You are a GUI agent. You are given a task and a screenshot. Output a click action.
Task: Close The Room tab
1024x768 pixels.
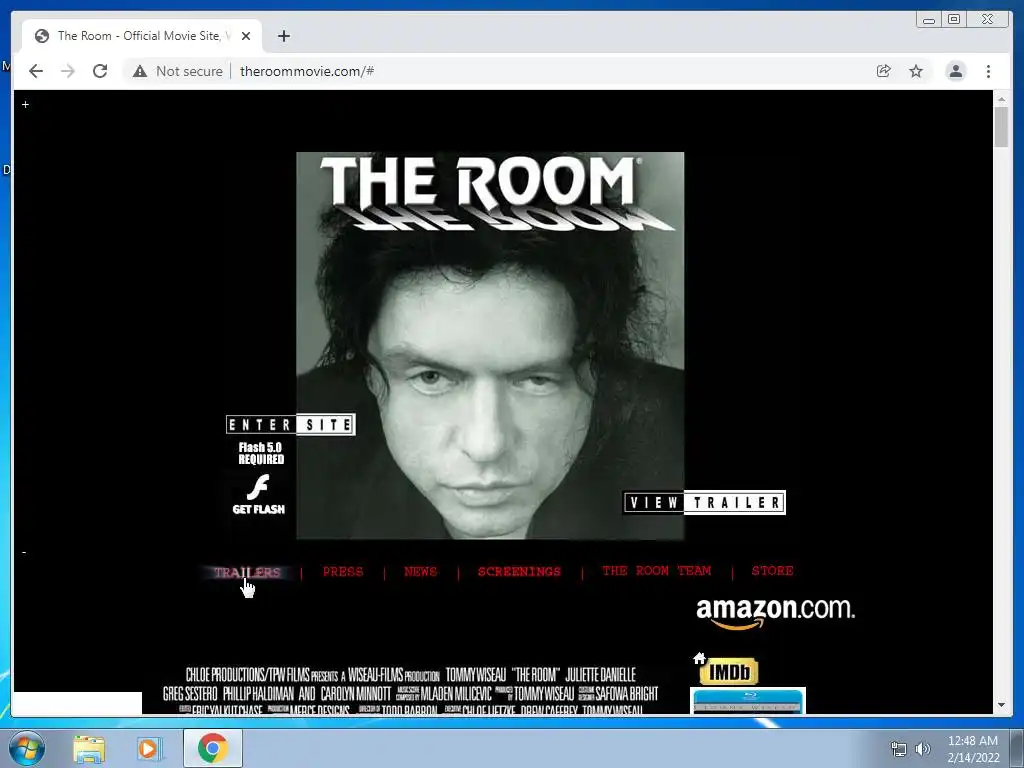(246, 36)
